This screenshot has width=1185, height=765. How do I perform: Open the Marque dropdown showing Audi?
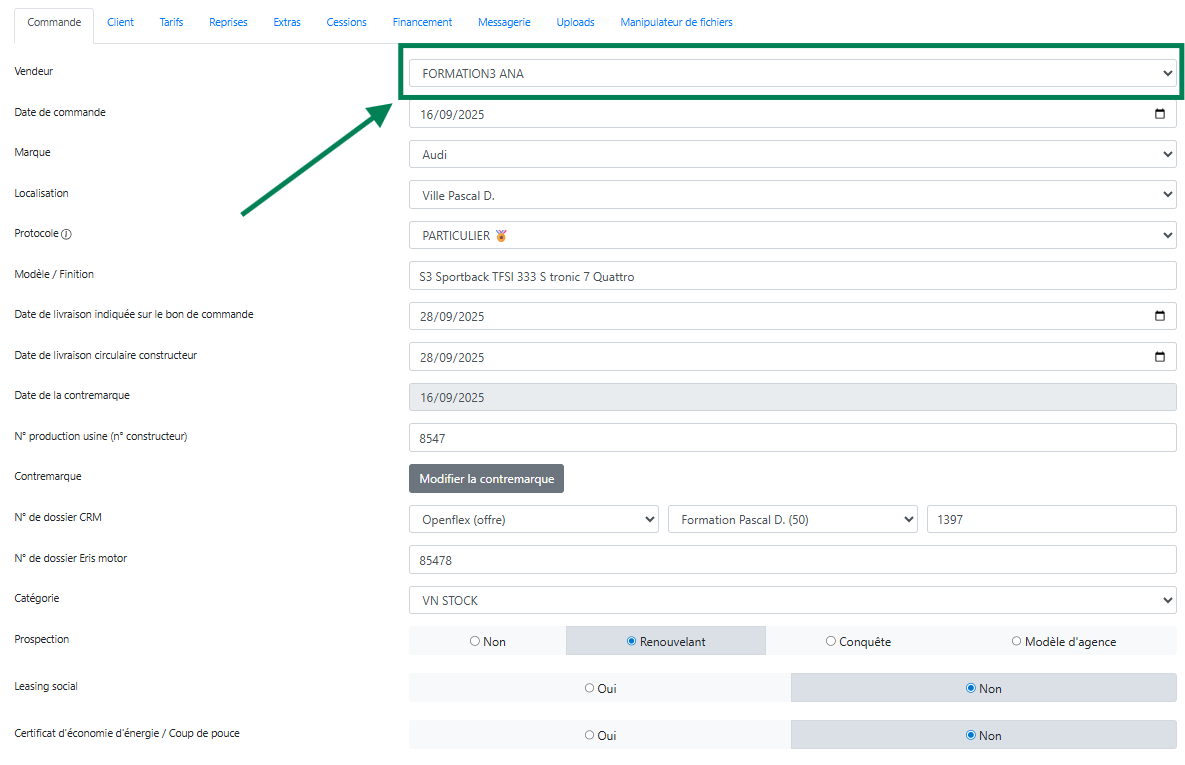tap(792, 155)
